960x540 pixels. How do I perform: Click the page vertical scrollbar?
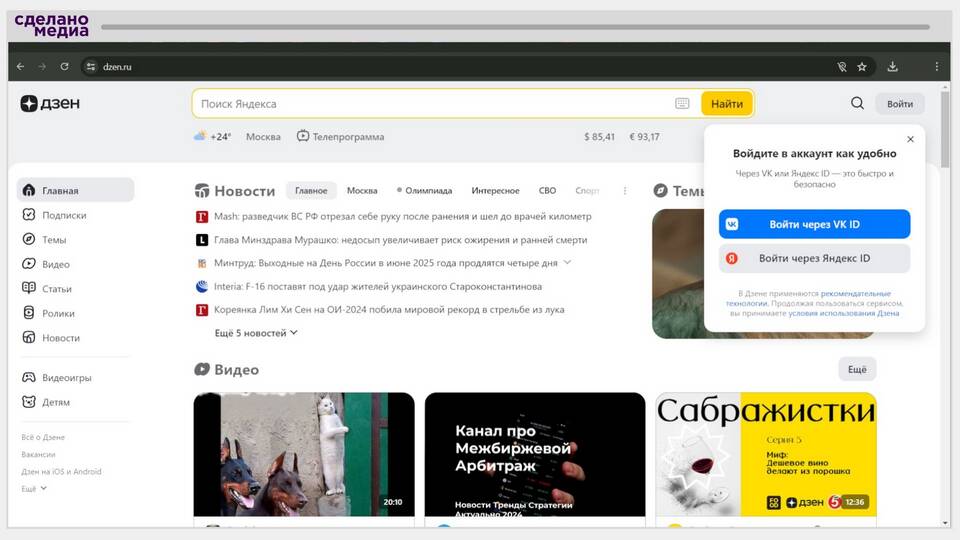coord(945,129)
